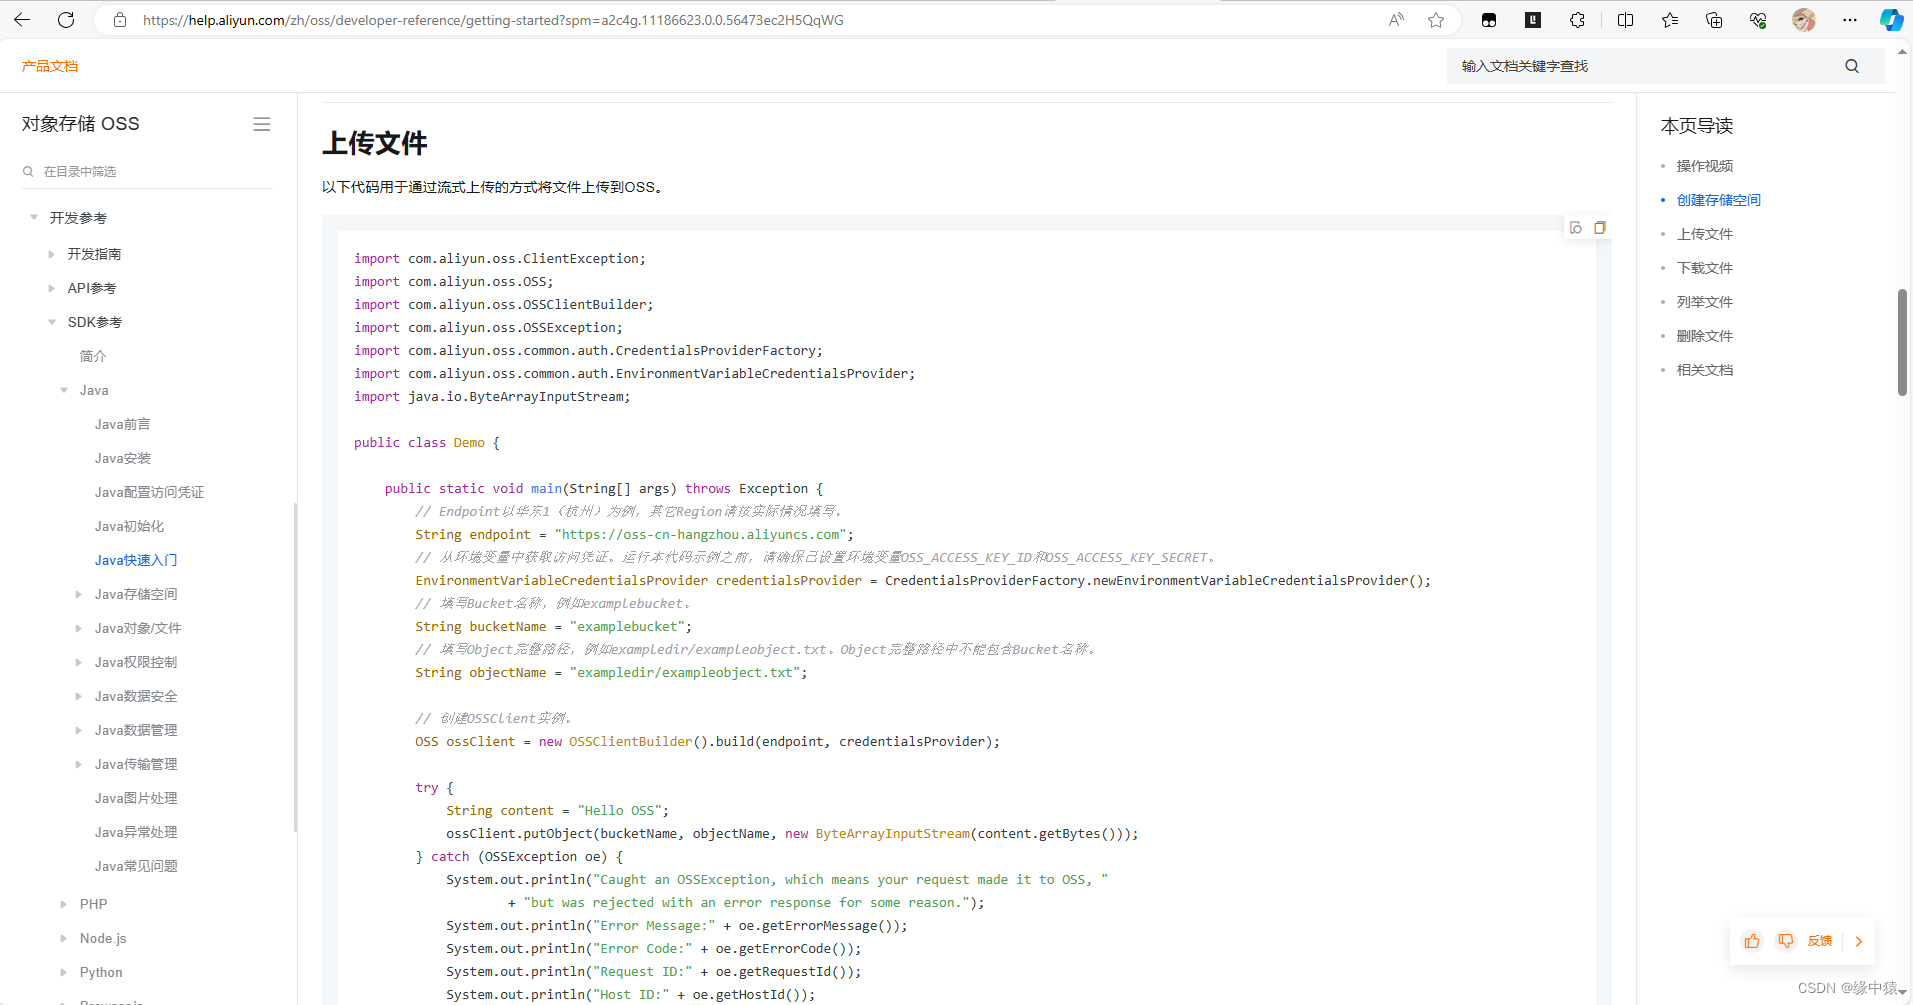Click the sidebar tree scrollbar

click(295, 667)
